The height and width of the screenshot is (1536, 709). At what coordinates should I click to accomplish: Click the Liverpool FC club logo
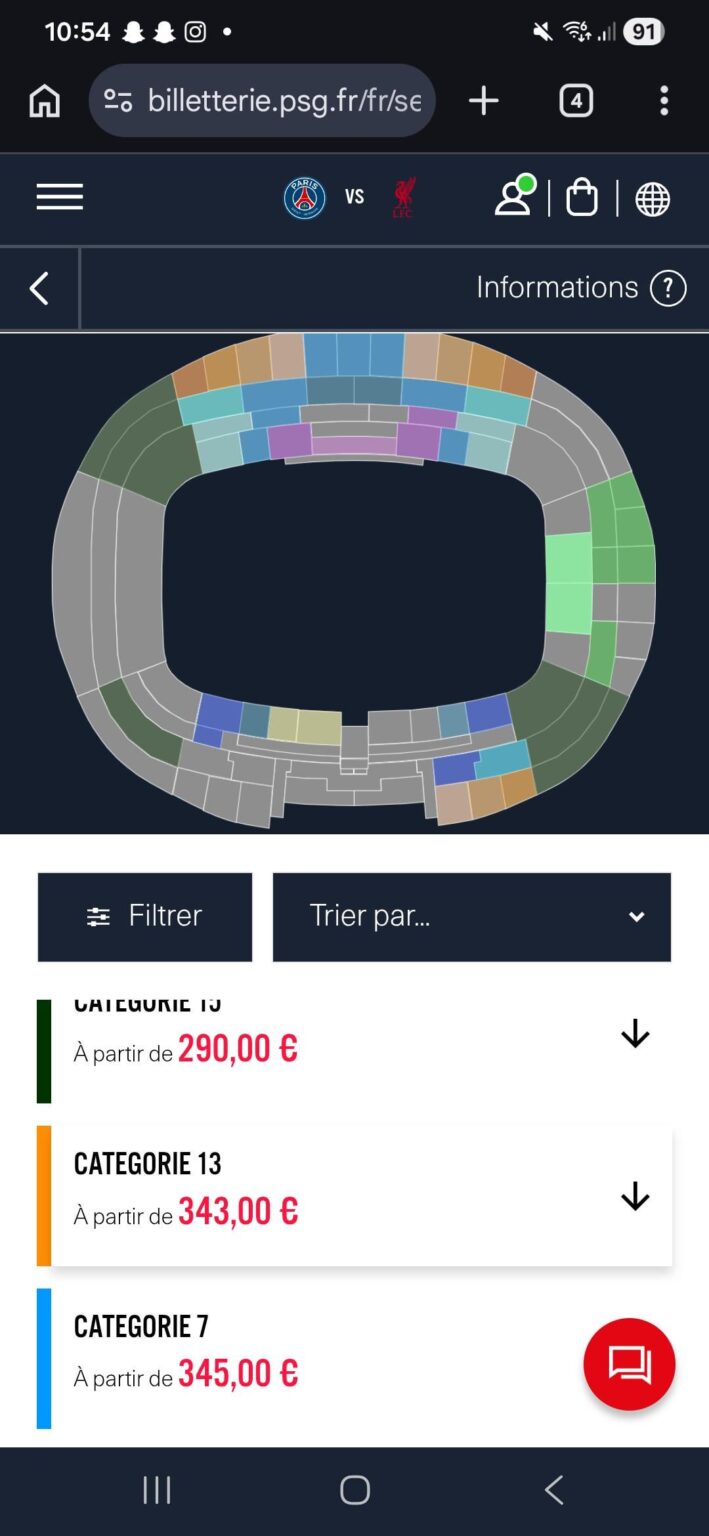click(402, 198)
